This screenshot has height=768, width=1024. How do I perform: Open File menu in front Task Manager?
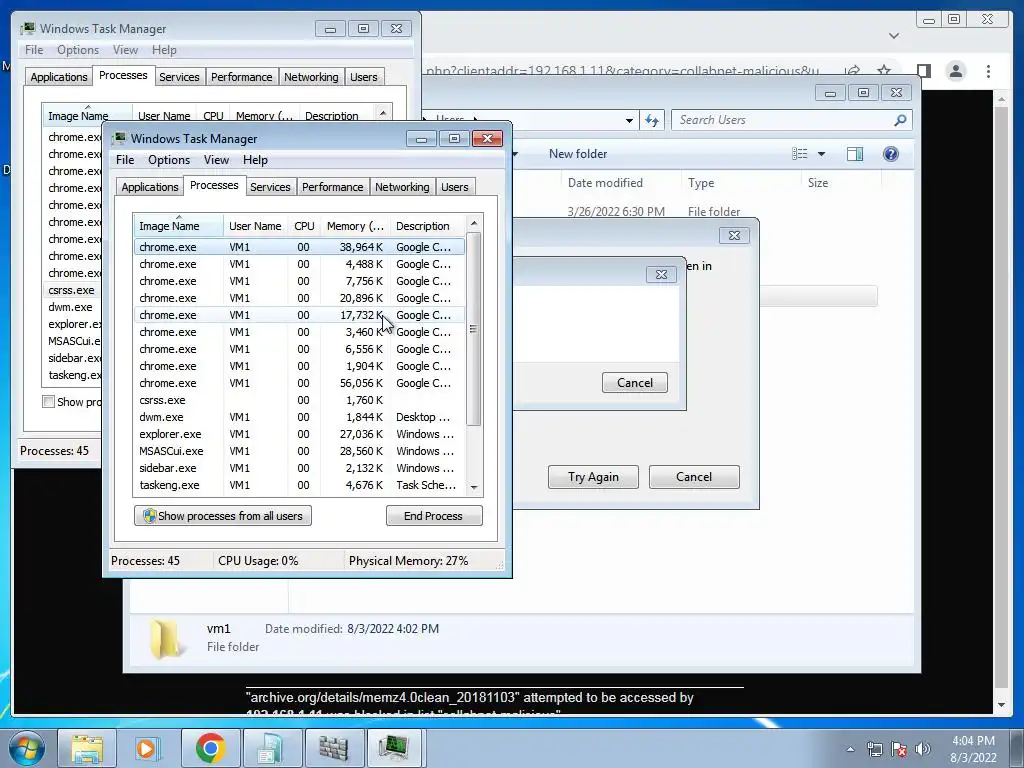(x=125, y=160)
